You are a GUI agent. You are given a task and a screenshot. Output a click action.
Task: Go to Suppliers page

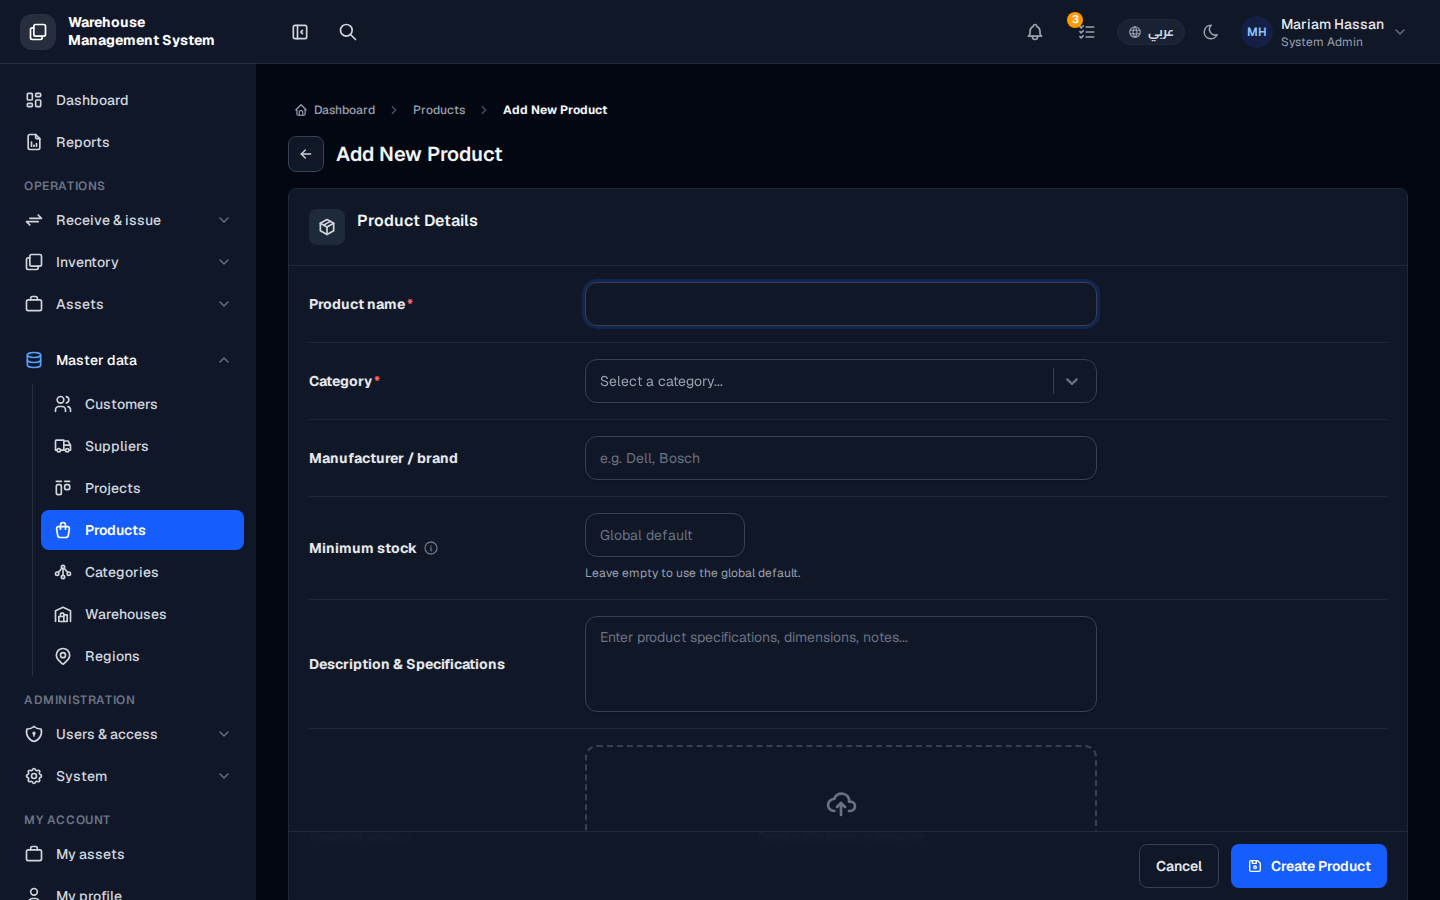(x=142, y=446)
